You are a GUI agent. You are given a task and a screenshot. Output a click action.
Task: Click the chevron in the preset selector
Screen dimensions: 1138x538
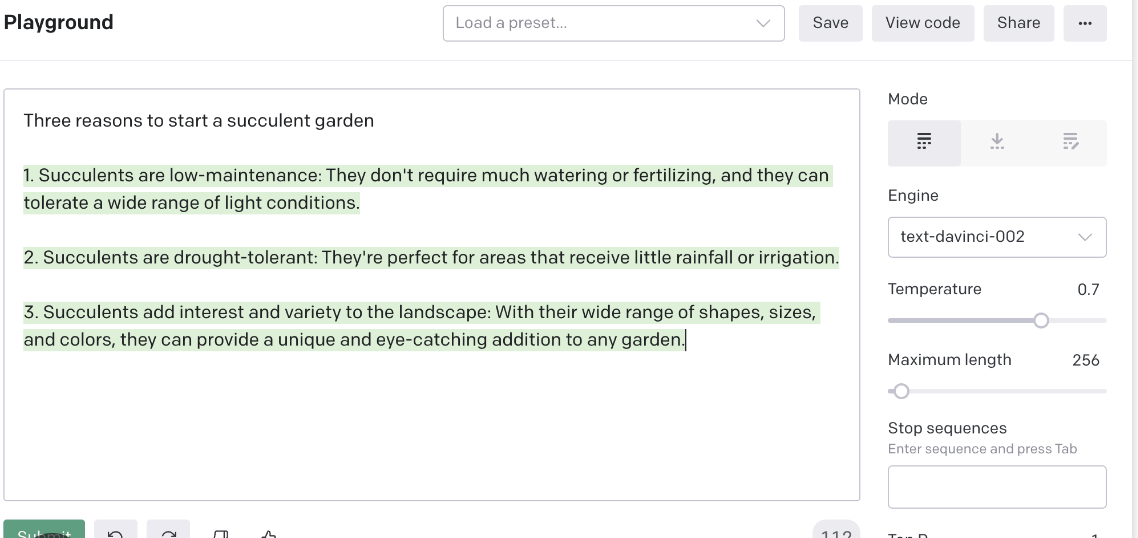click(x=763, y=23)
